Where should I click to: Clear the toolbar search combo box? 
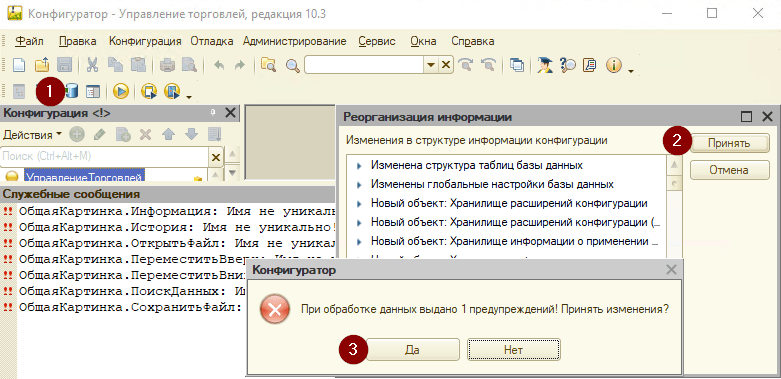point(446,65)
